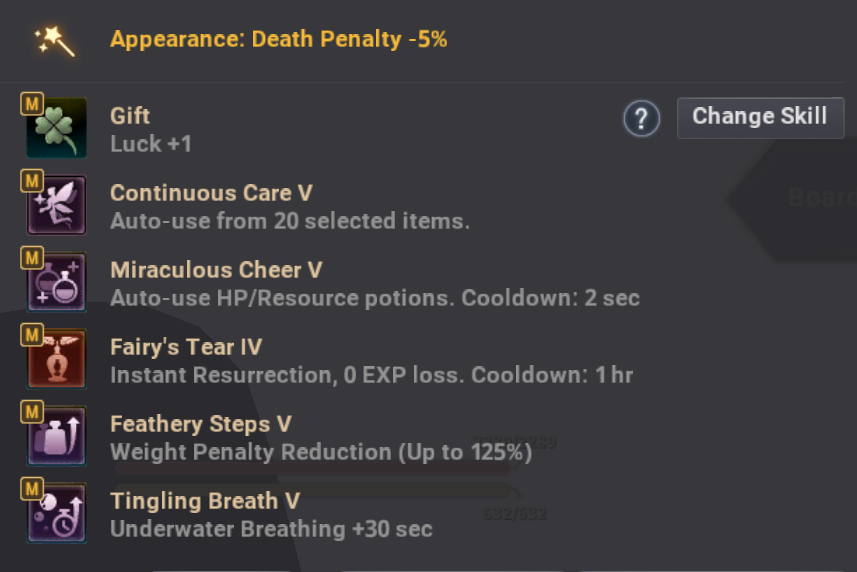857x572 pixels.
Task: Click the M badge on Gift skill
Action: [32, 104]
